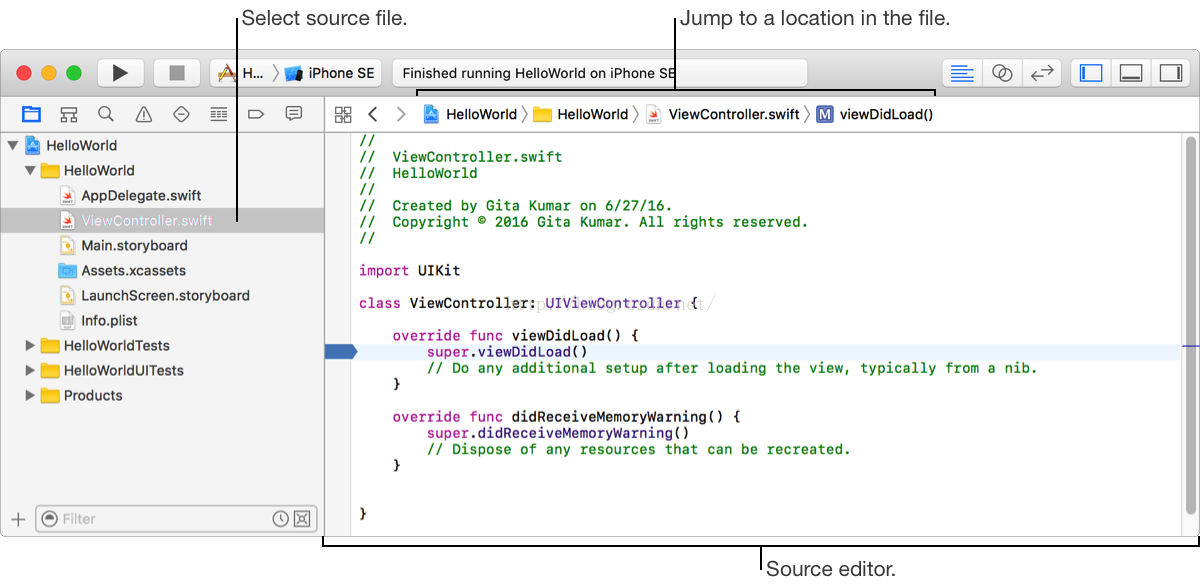Click the 'override func viewDidLoad()' line
Image resolution: width=1202 pixels, height=587 pixels.
(x=514, y=335)
